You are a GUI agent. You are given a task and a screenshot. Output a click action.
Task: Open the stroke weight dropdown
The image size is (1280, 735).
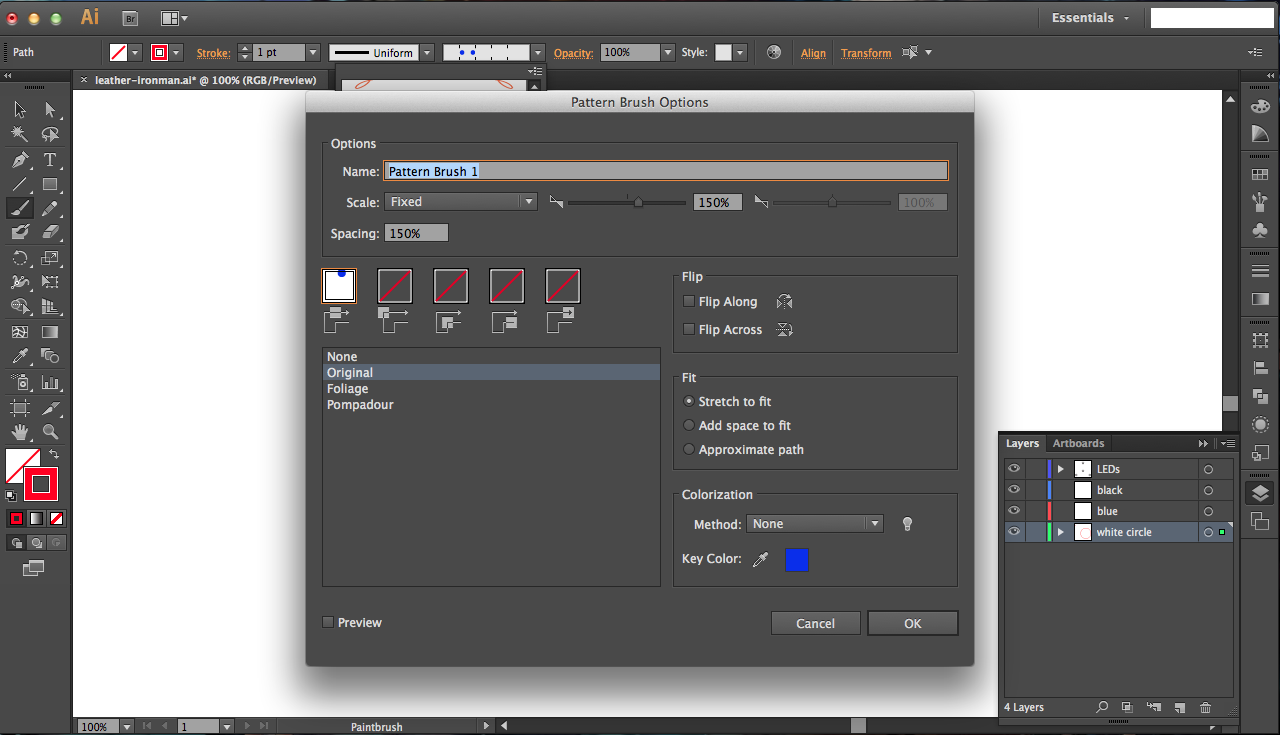coord(313,53)
